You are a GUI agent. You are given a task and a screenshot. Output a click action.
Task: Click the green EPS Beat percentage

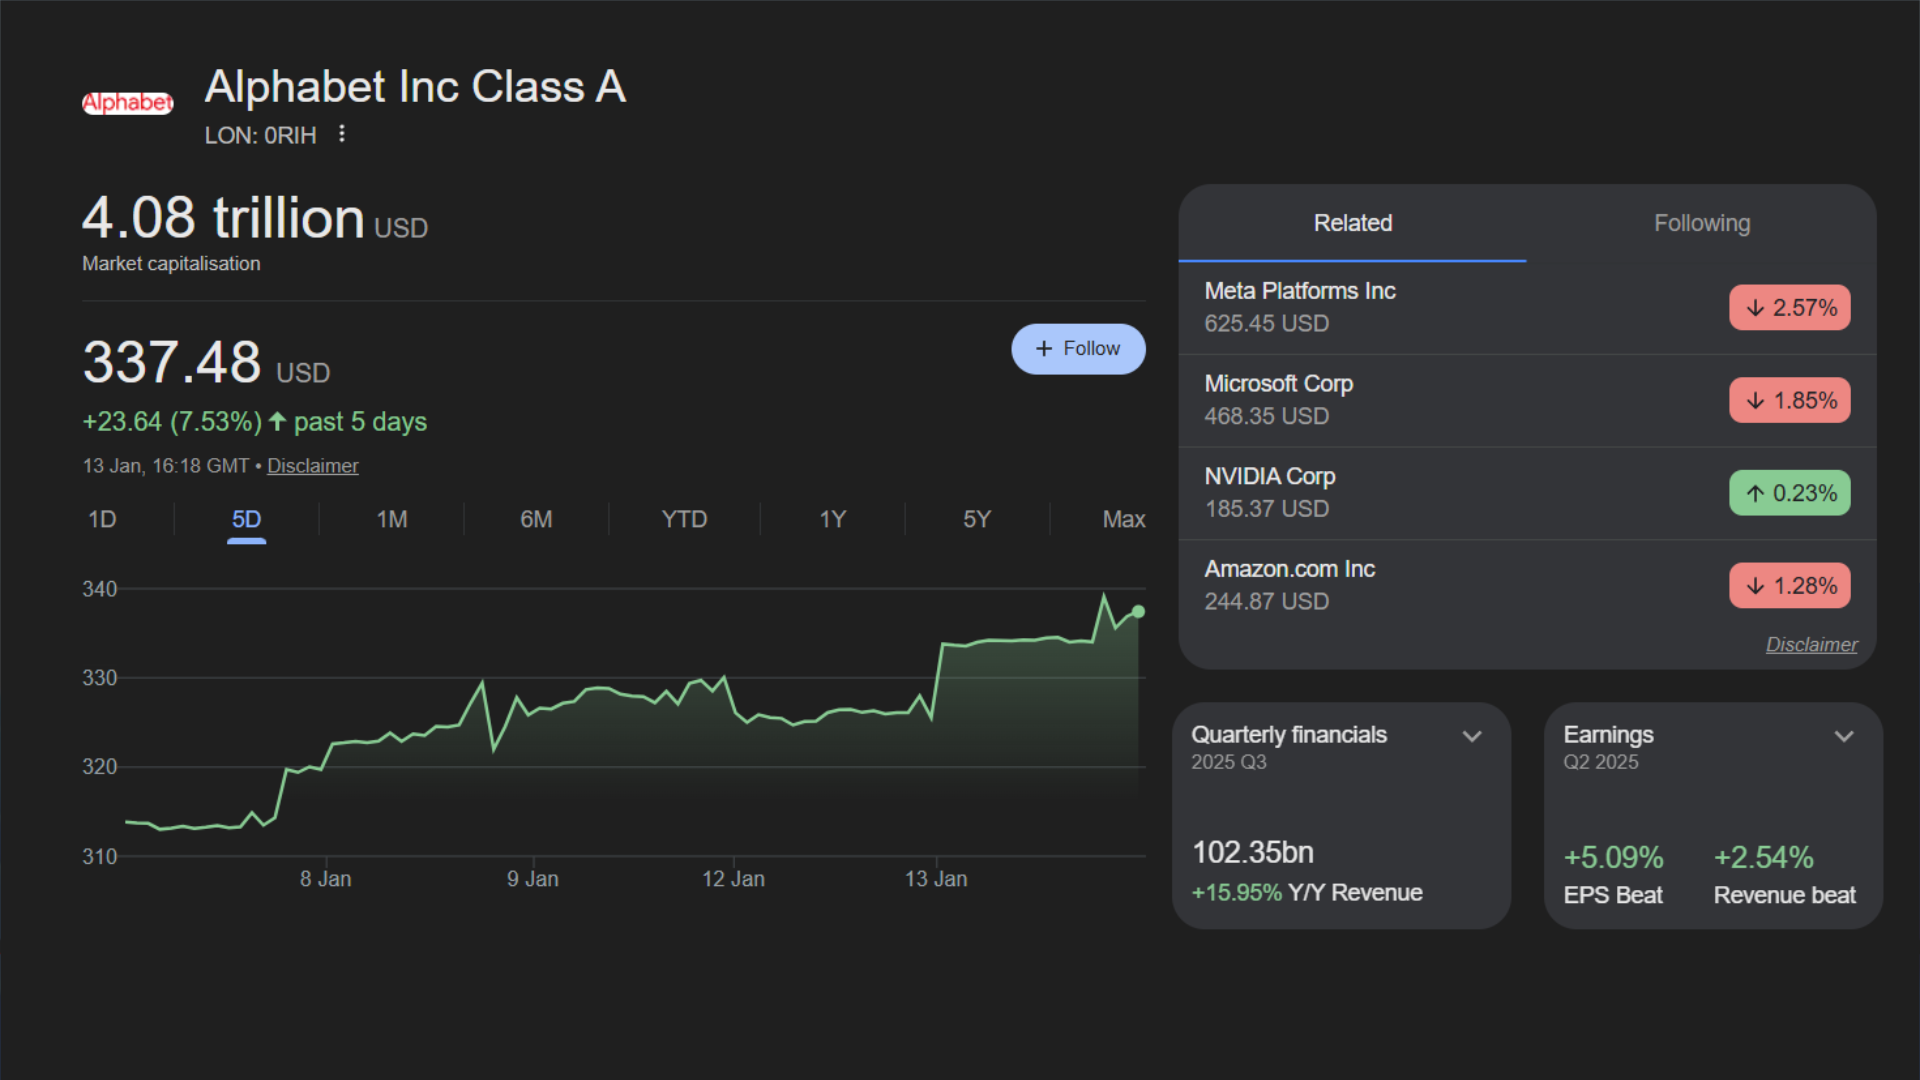[x=1613, y=857]
